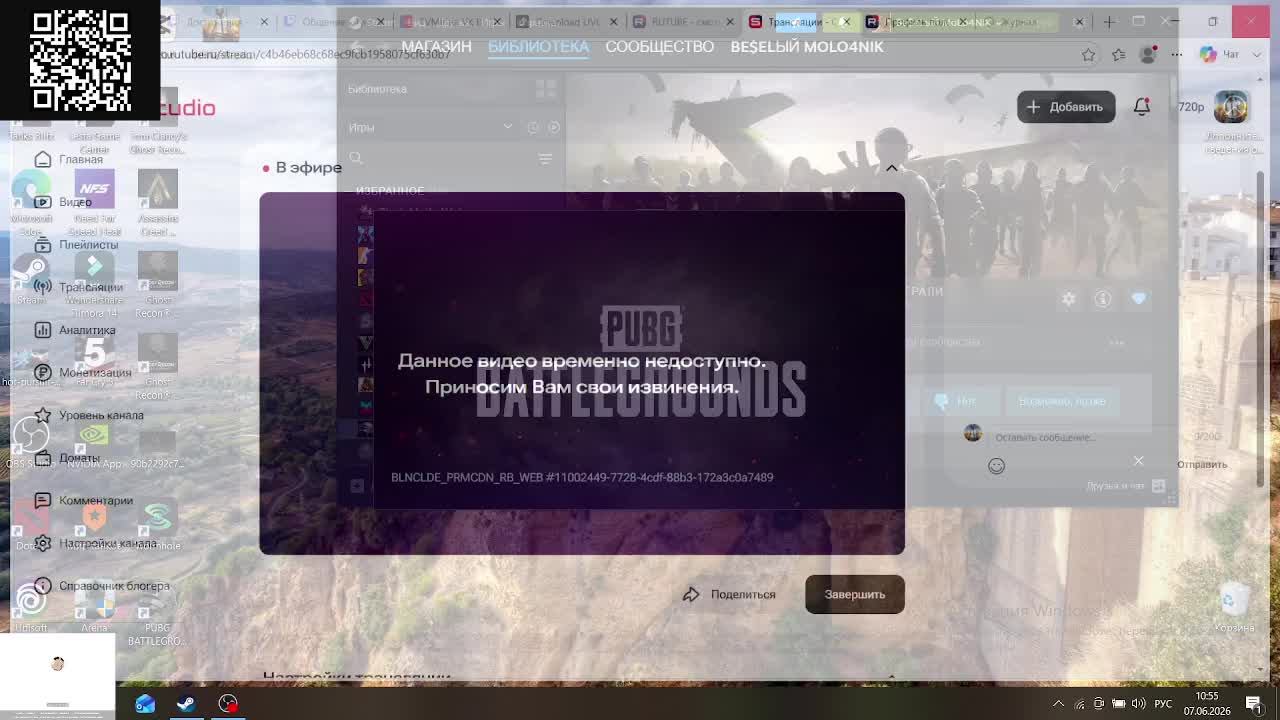Open Уровень канала in the sidebar
The height and width of the screenshot is (720, 1280).
click(x=88, y=415)
